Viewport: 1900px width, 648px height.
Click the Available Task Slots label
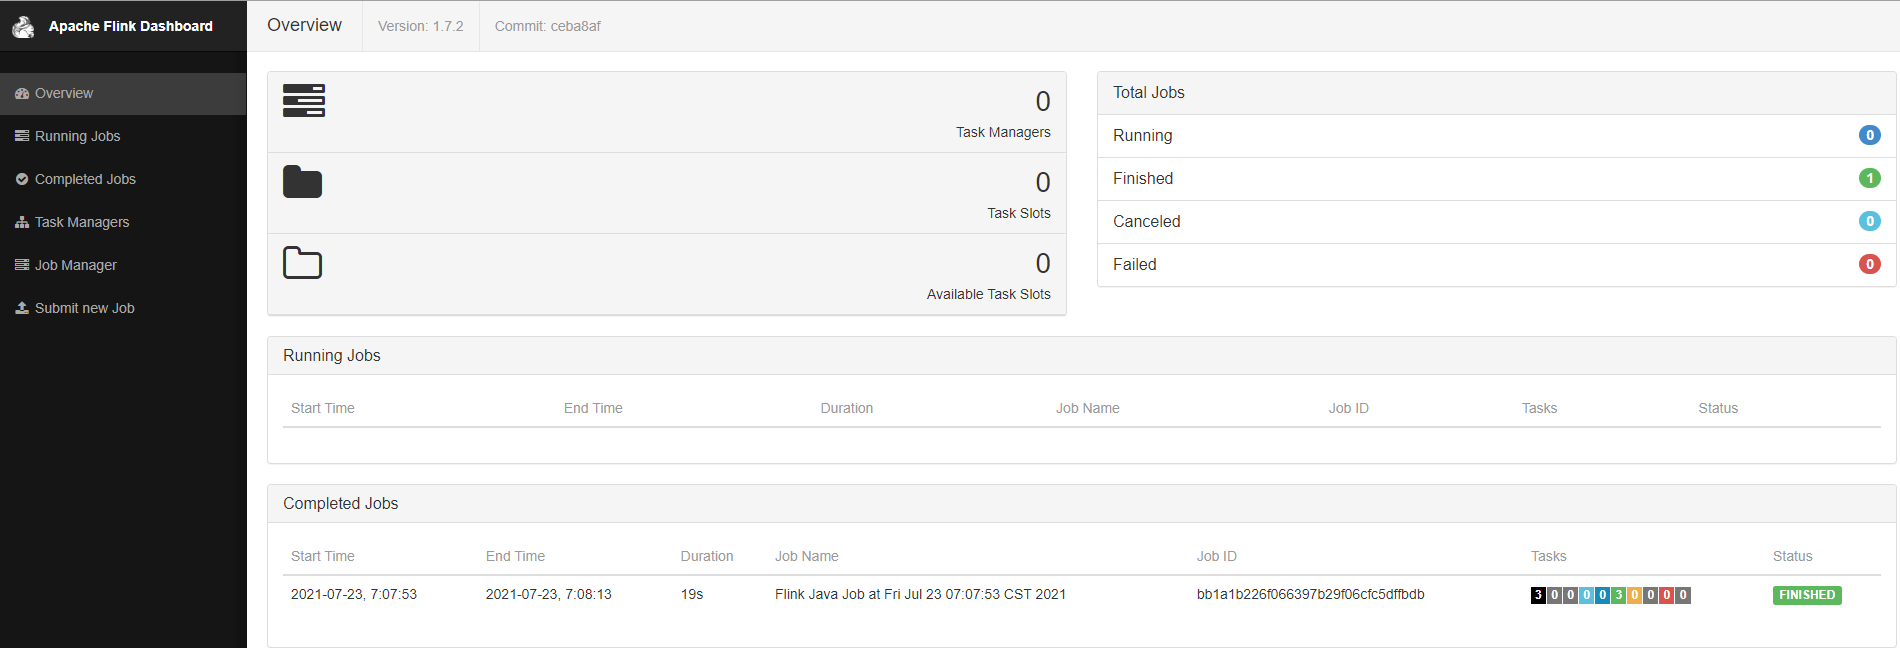point(988,294)
